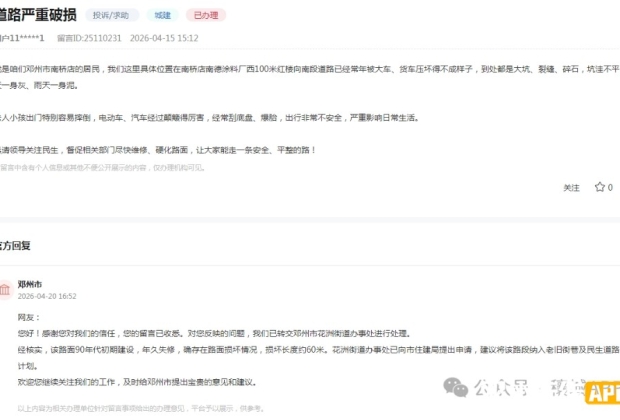Select the 投诉/求助 tag
The width and height of the screenshot is (620, 420).
click(x=110, y=15)
